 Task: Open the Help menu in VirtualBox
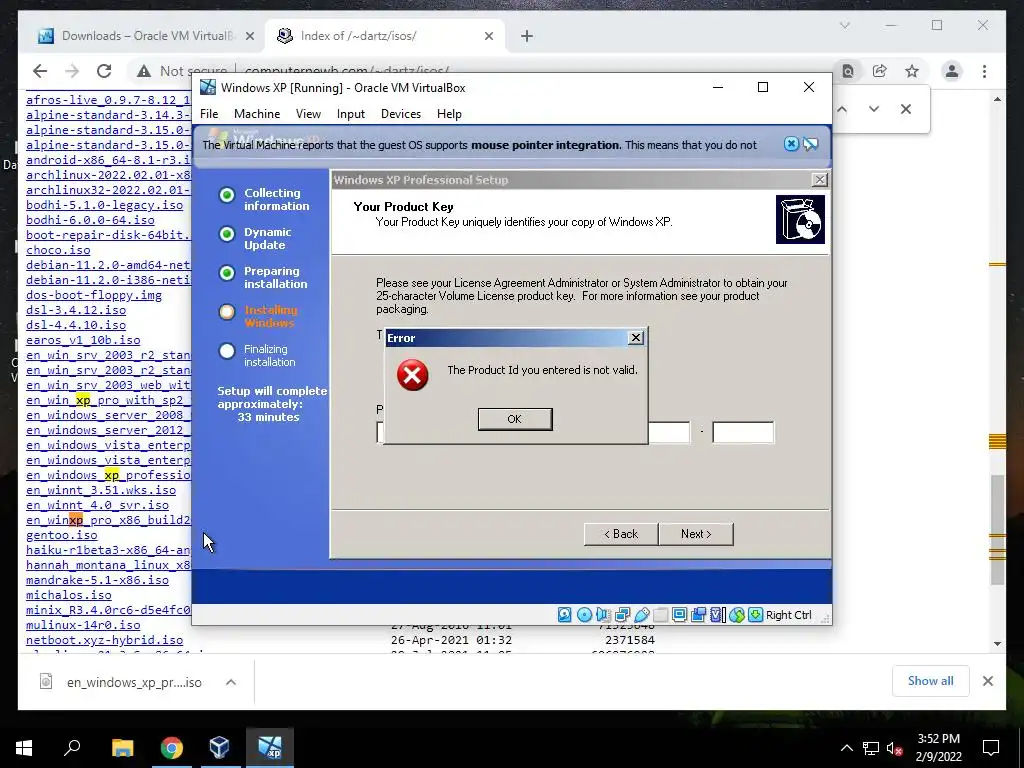449,114
